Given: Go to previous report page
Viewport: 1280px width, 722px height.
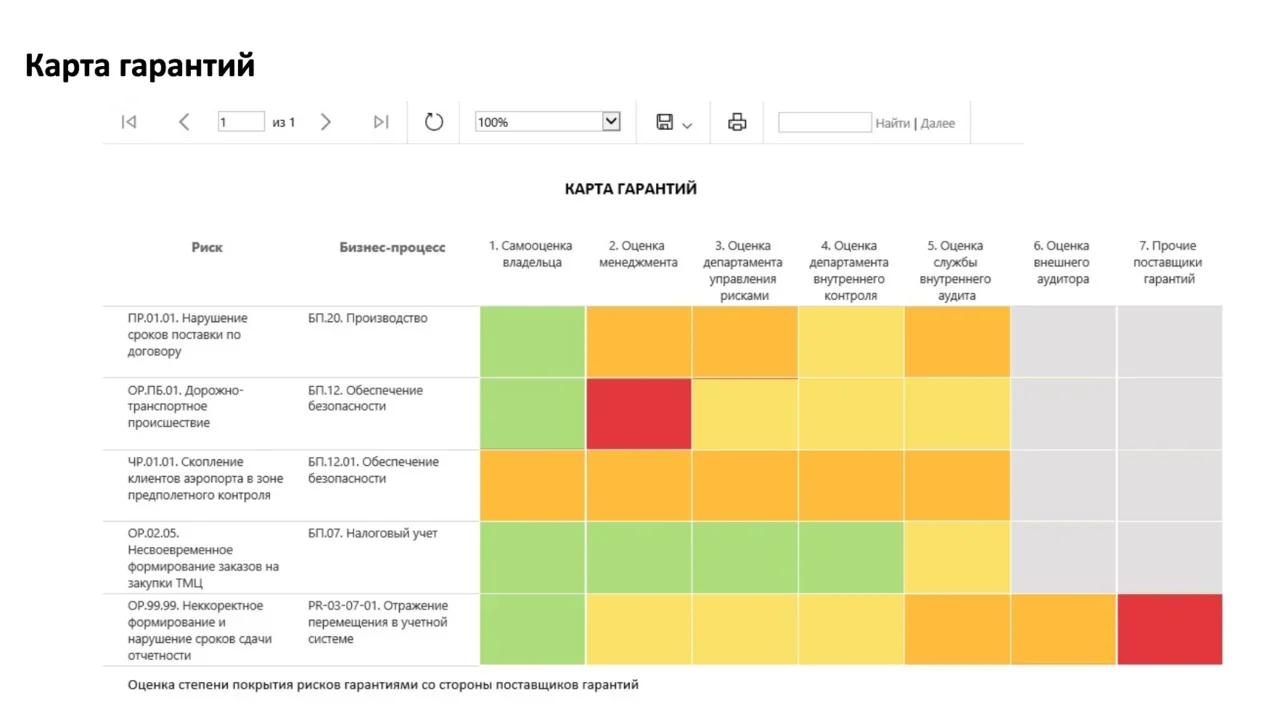Looking at the screenshot, I should [x=184, y=122].
